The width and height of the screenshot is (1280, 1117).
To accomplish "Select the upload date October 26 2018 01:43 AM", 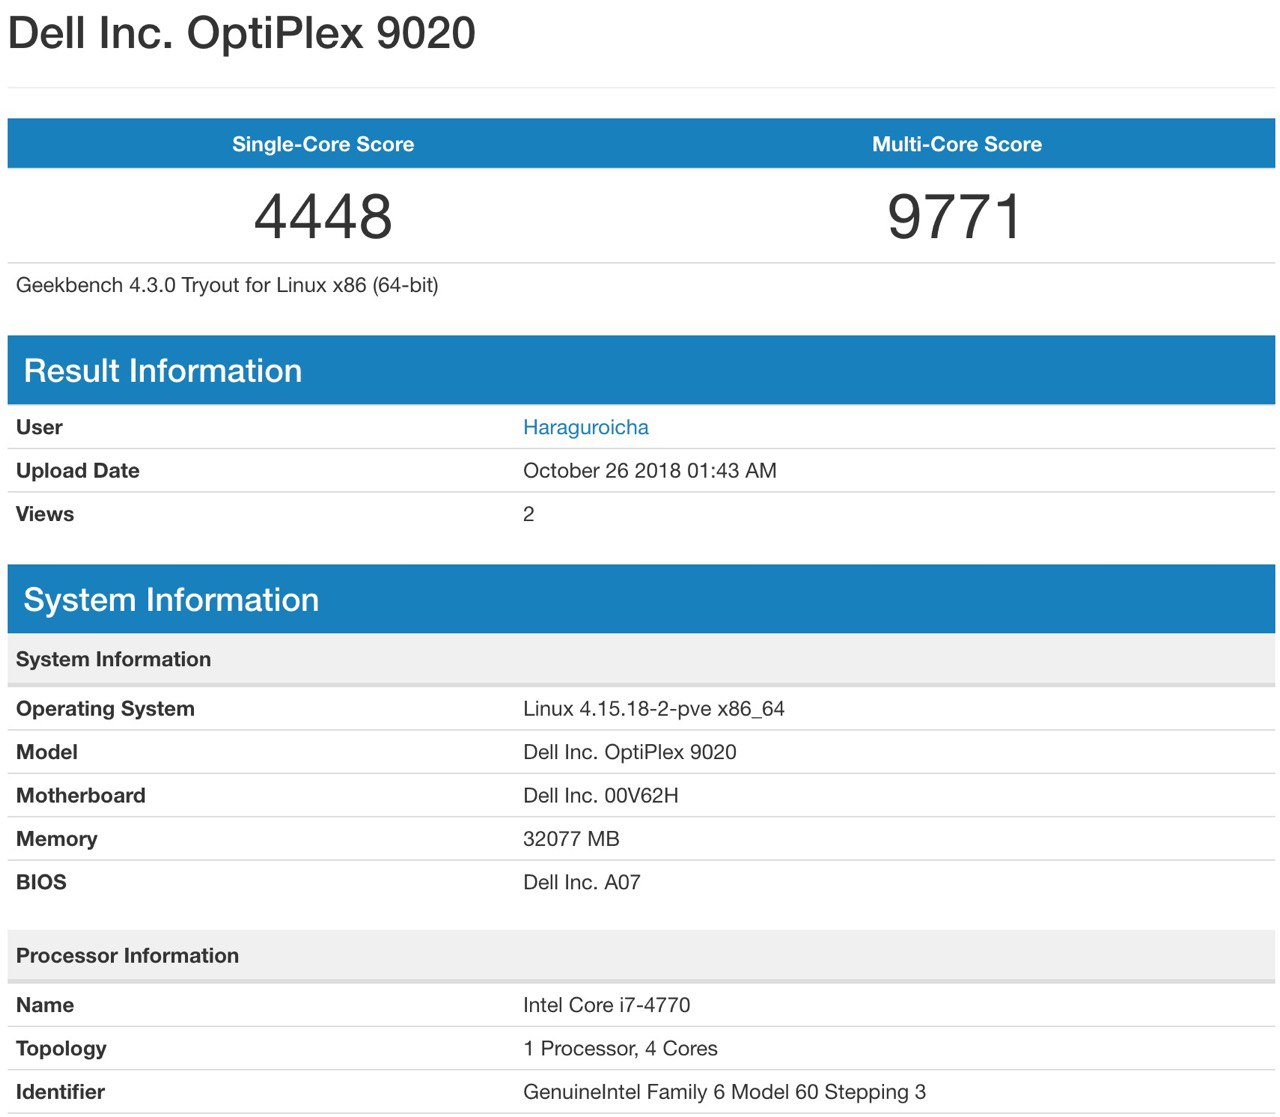I will 650,470.
